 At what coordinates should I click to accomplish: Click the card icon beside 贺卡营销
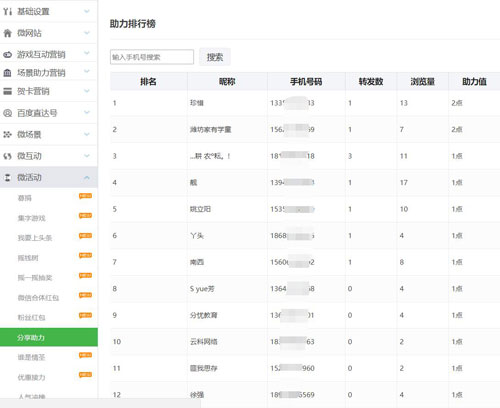click(x=7, y=91)
